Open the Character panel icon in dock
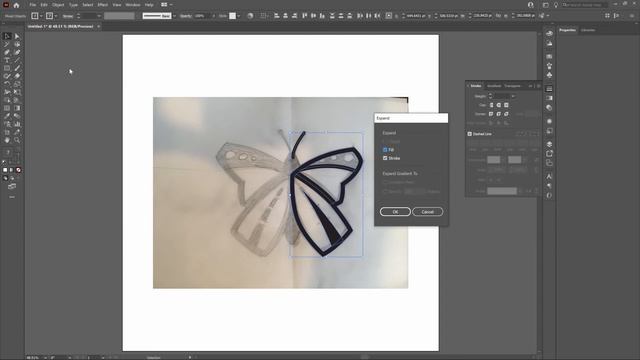 click(x=549, y=176)
